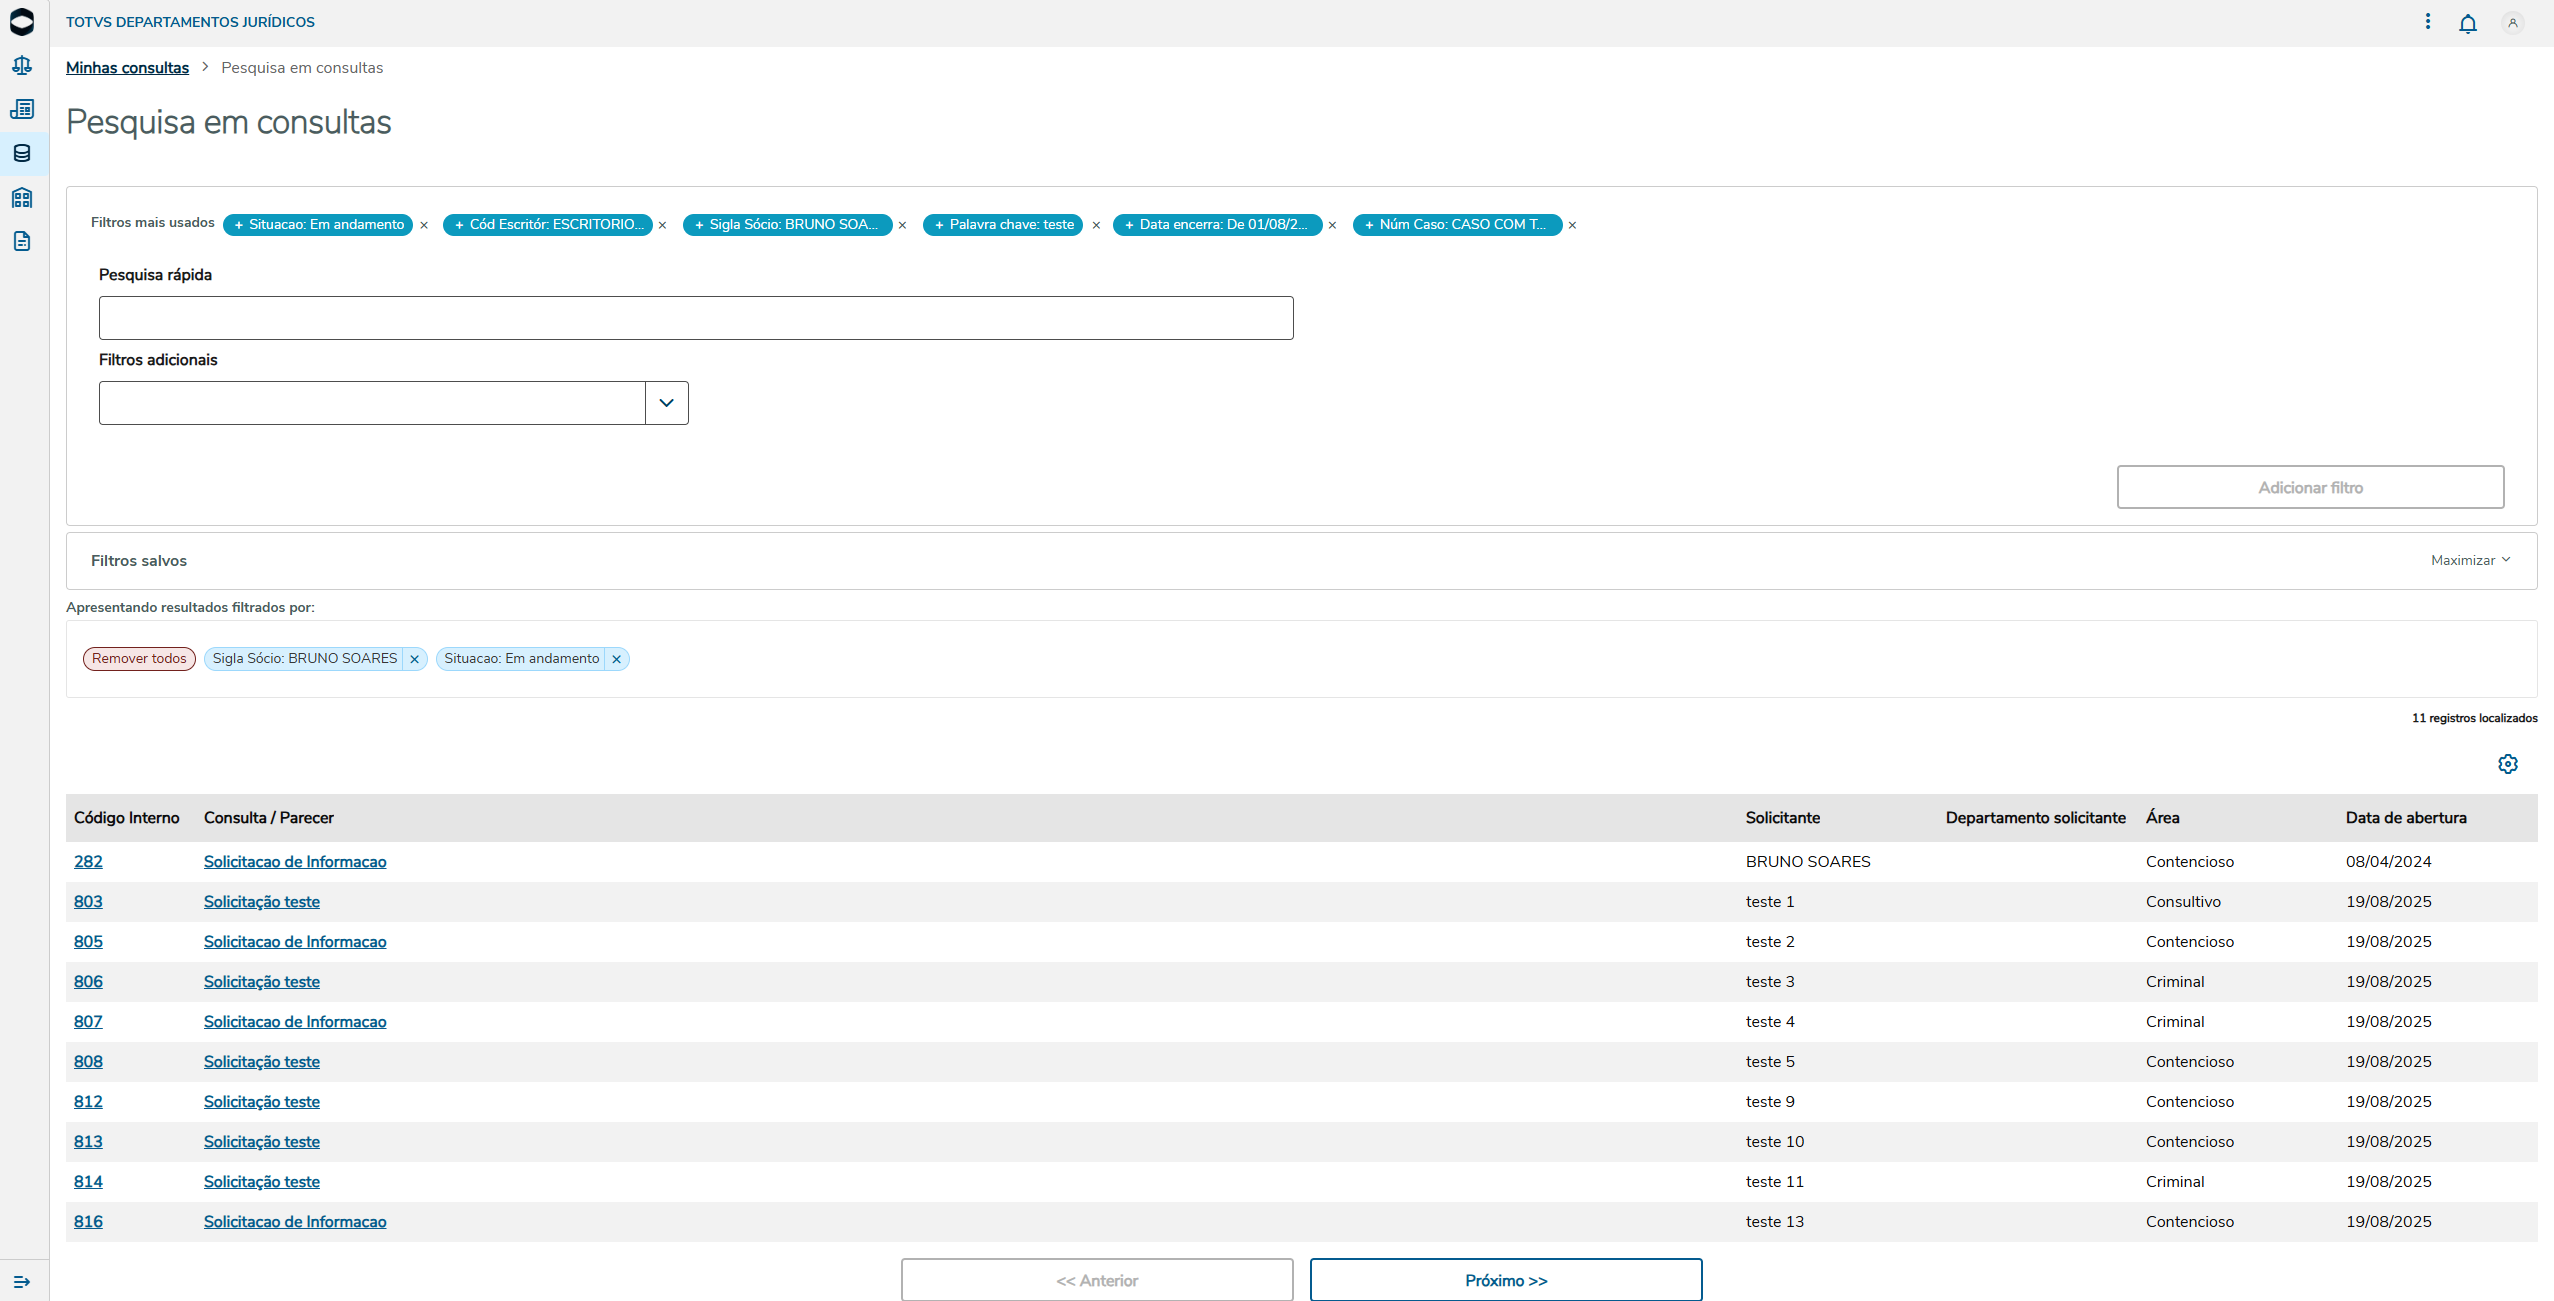
Task: Open the Filtros adicionais dropdown
Action: [666, 403]
